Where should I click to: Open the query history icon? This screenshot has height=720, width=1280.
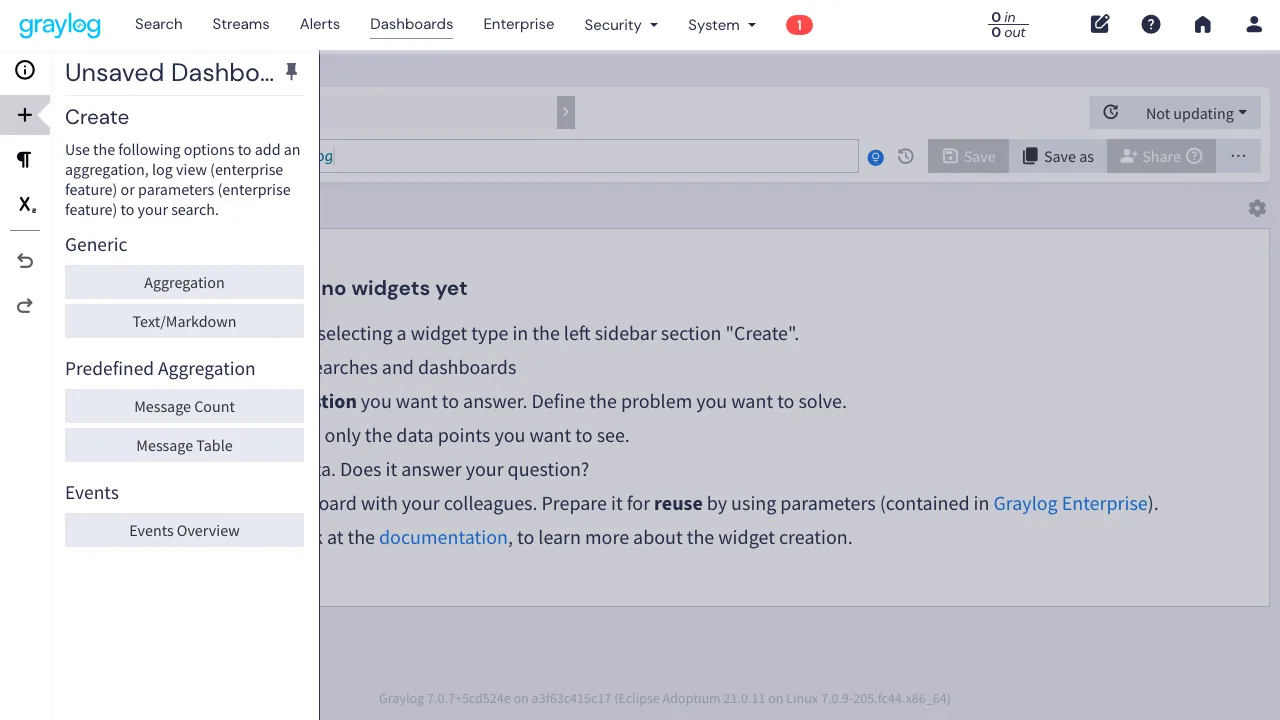906,156
